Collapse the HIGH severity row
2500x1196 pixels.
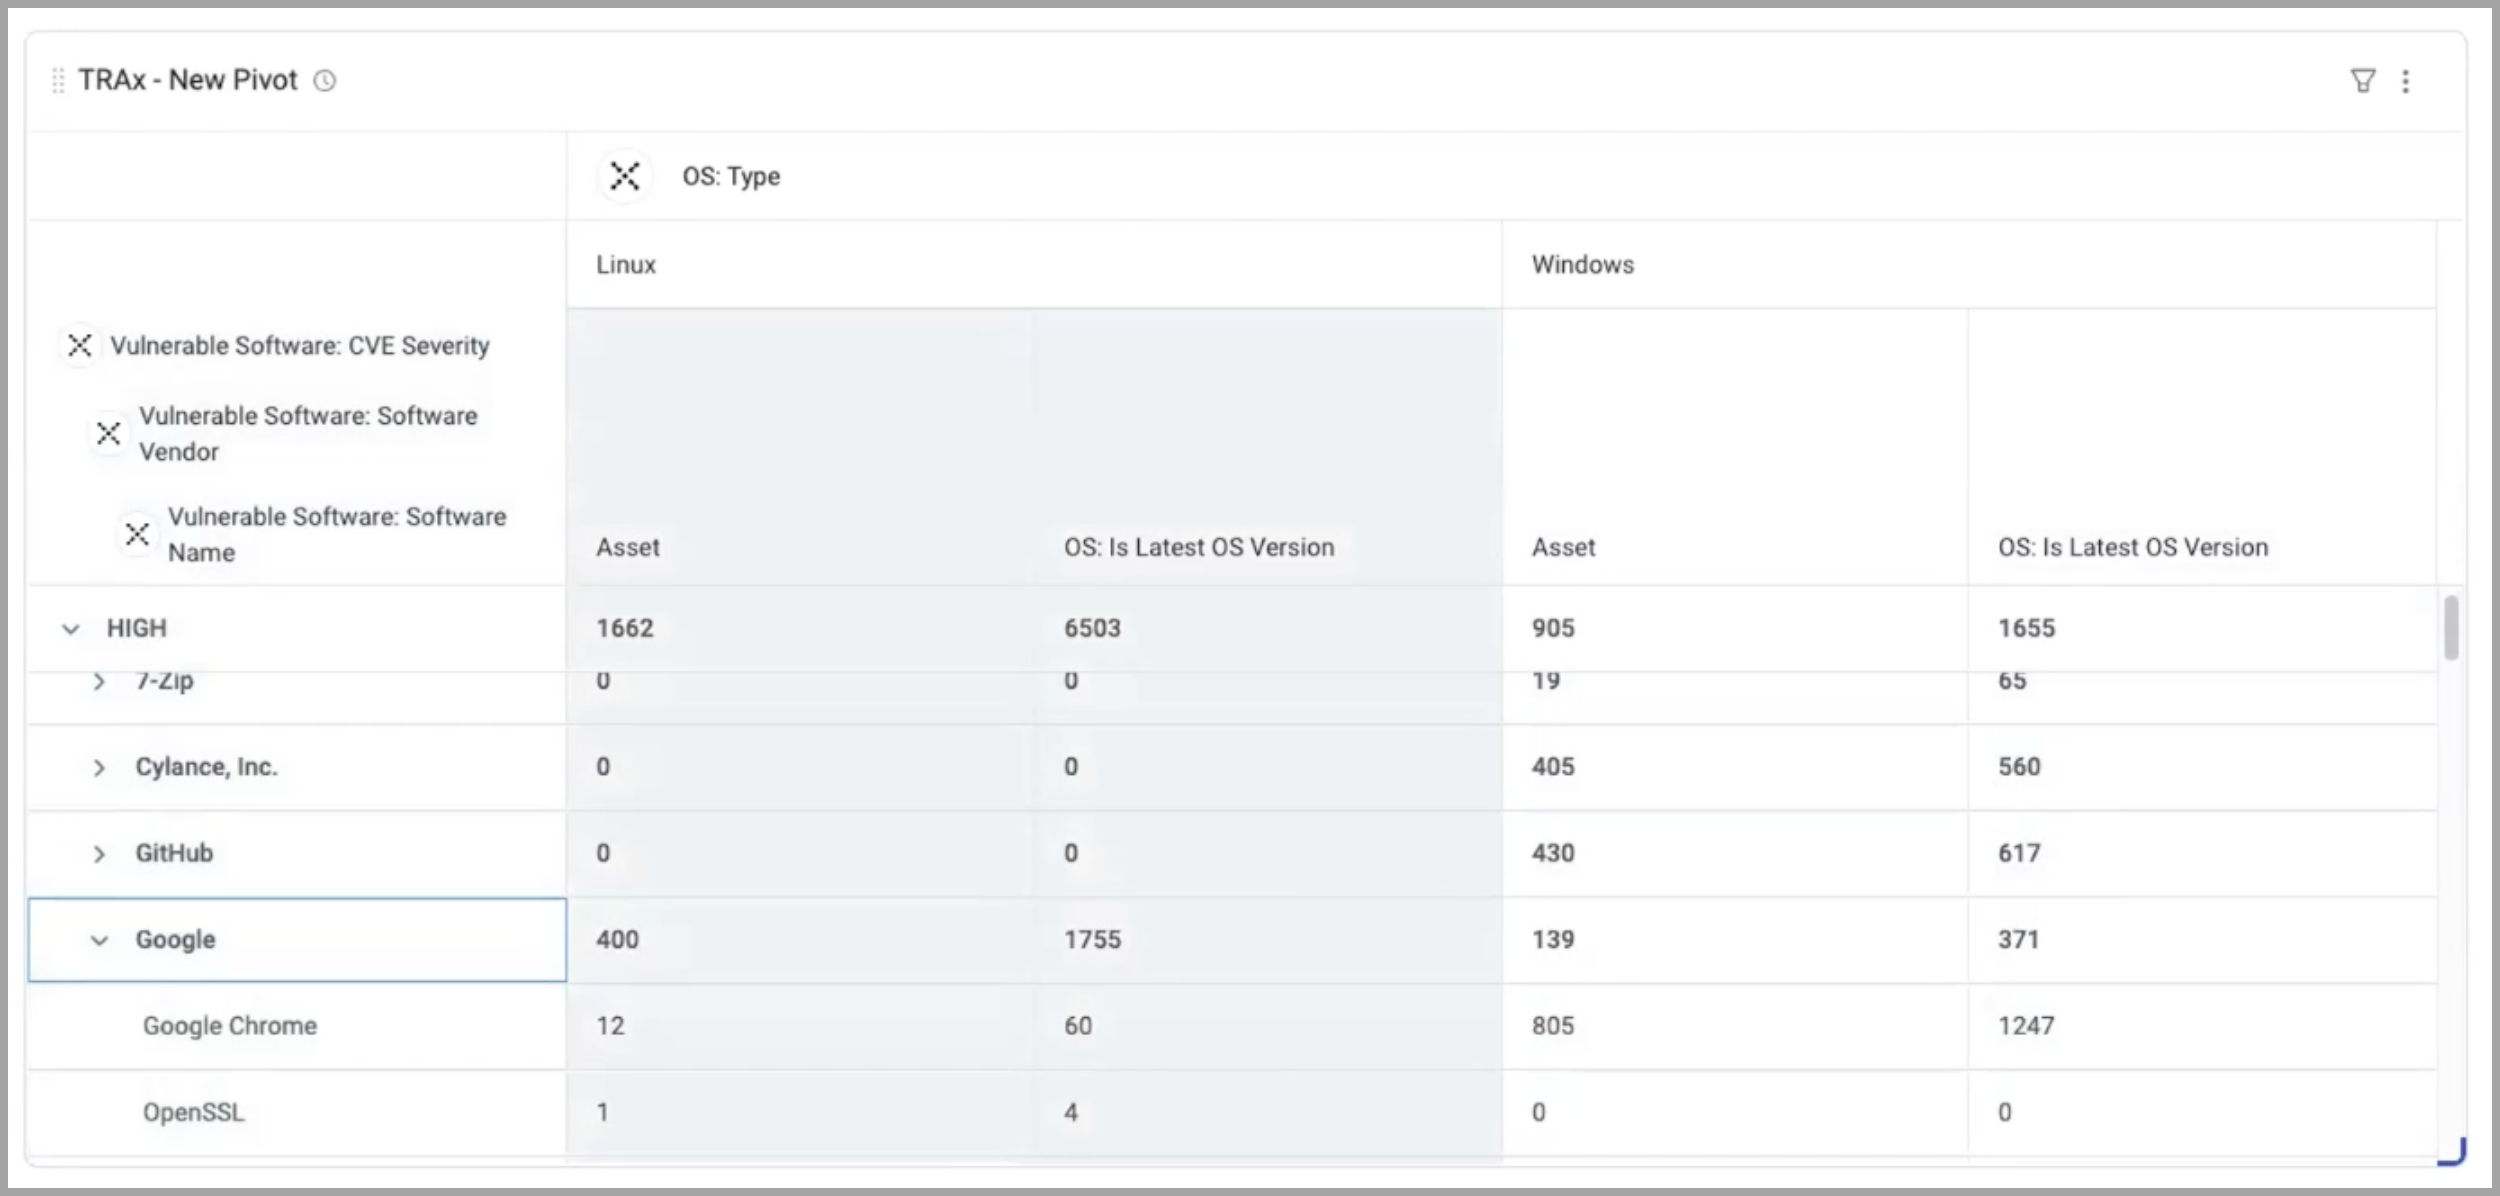[x=70, y=629]
